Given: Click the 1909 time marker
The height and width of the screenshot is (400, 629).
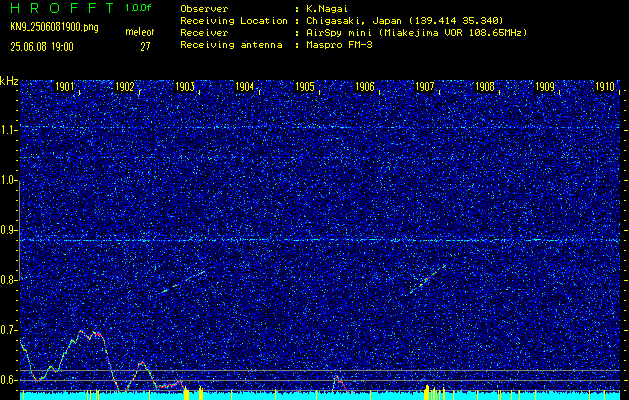Looking at the screenshot, I should coord(545,87).
